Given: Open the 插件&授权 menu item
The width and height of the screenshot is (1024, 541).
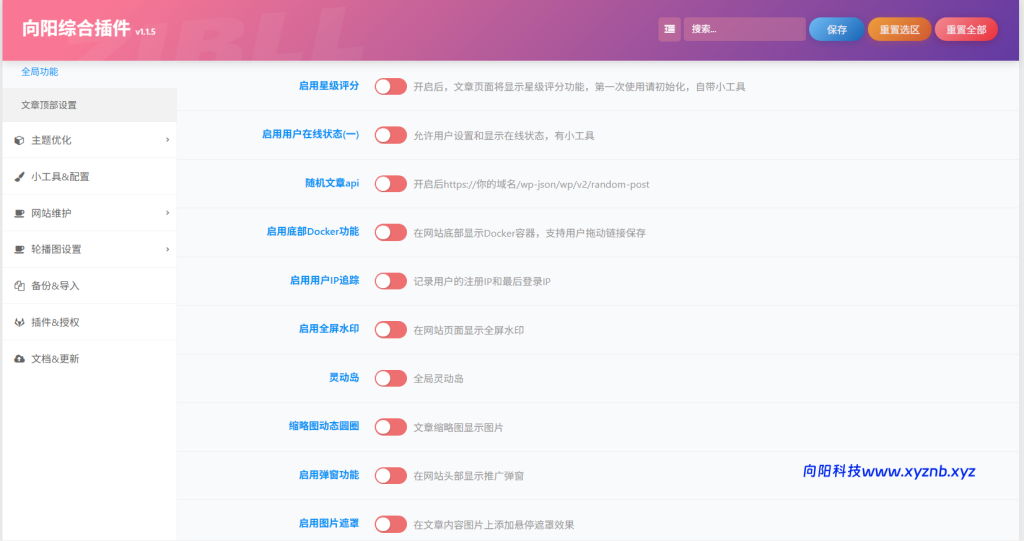Looking at the screenshot, I should tap(89, 322).
